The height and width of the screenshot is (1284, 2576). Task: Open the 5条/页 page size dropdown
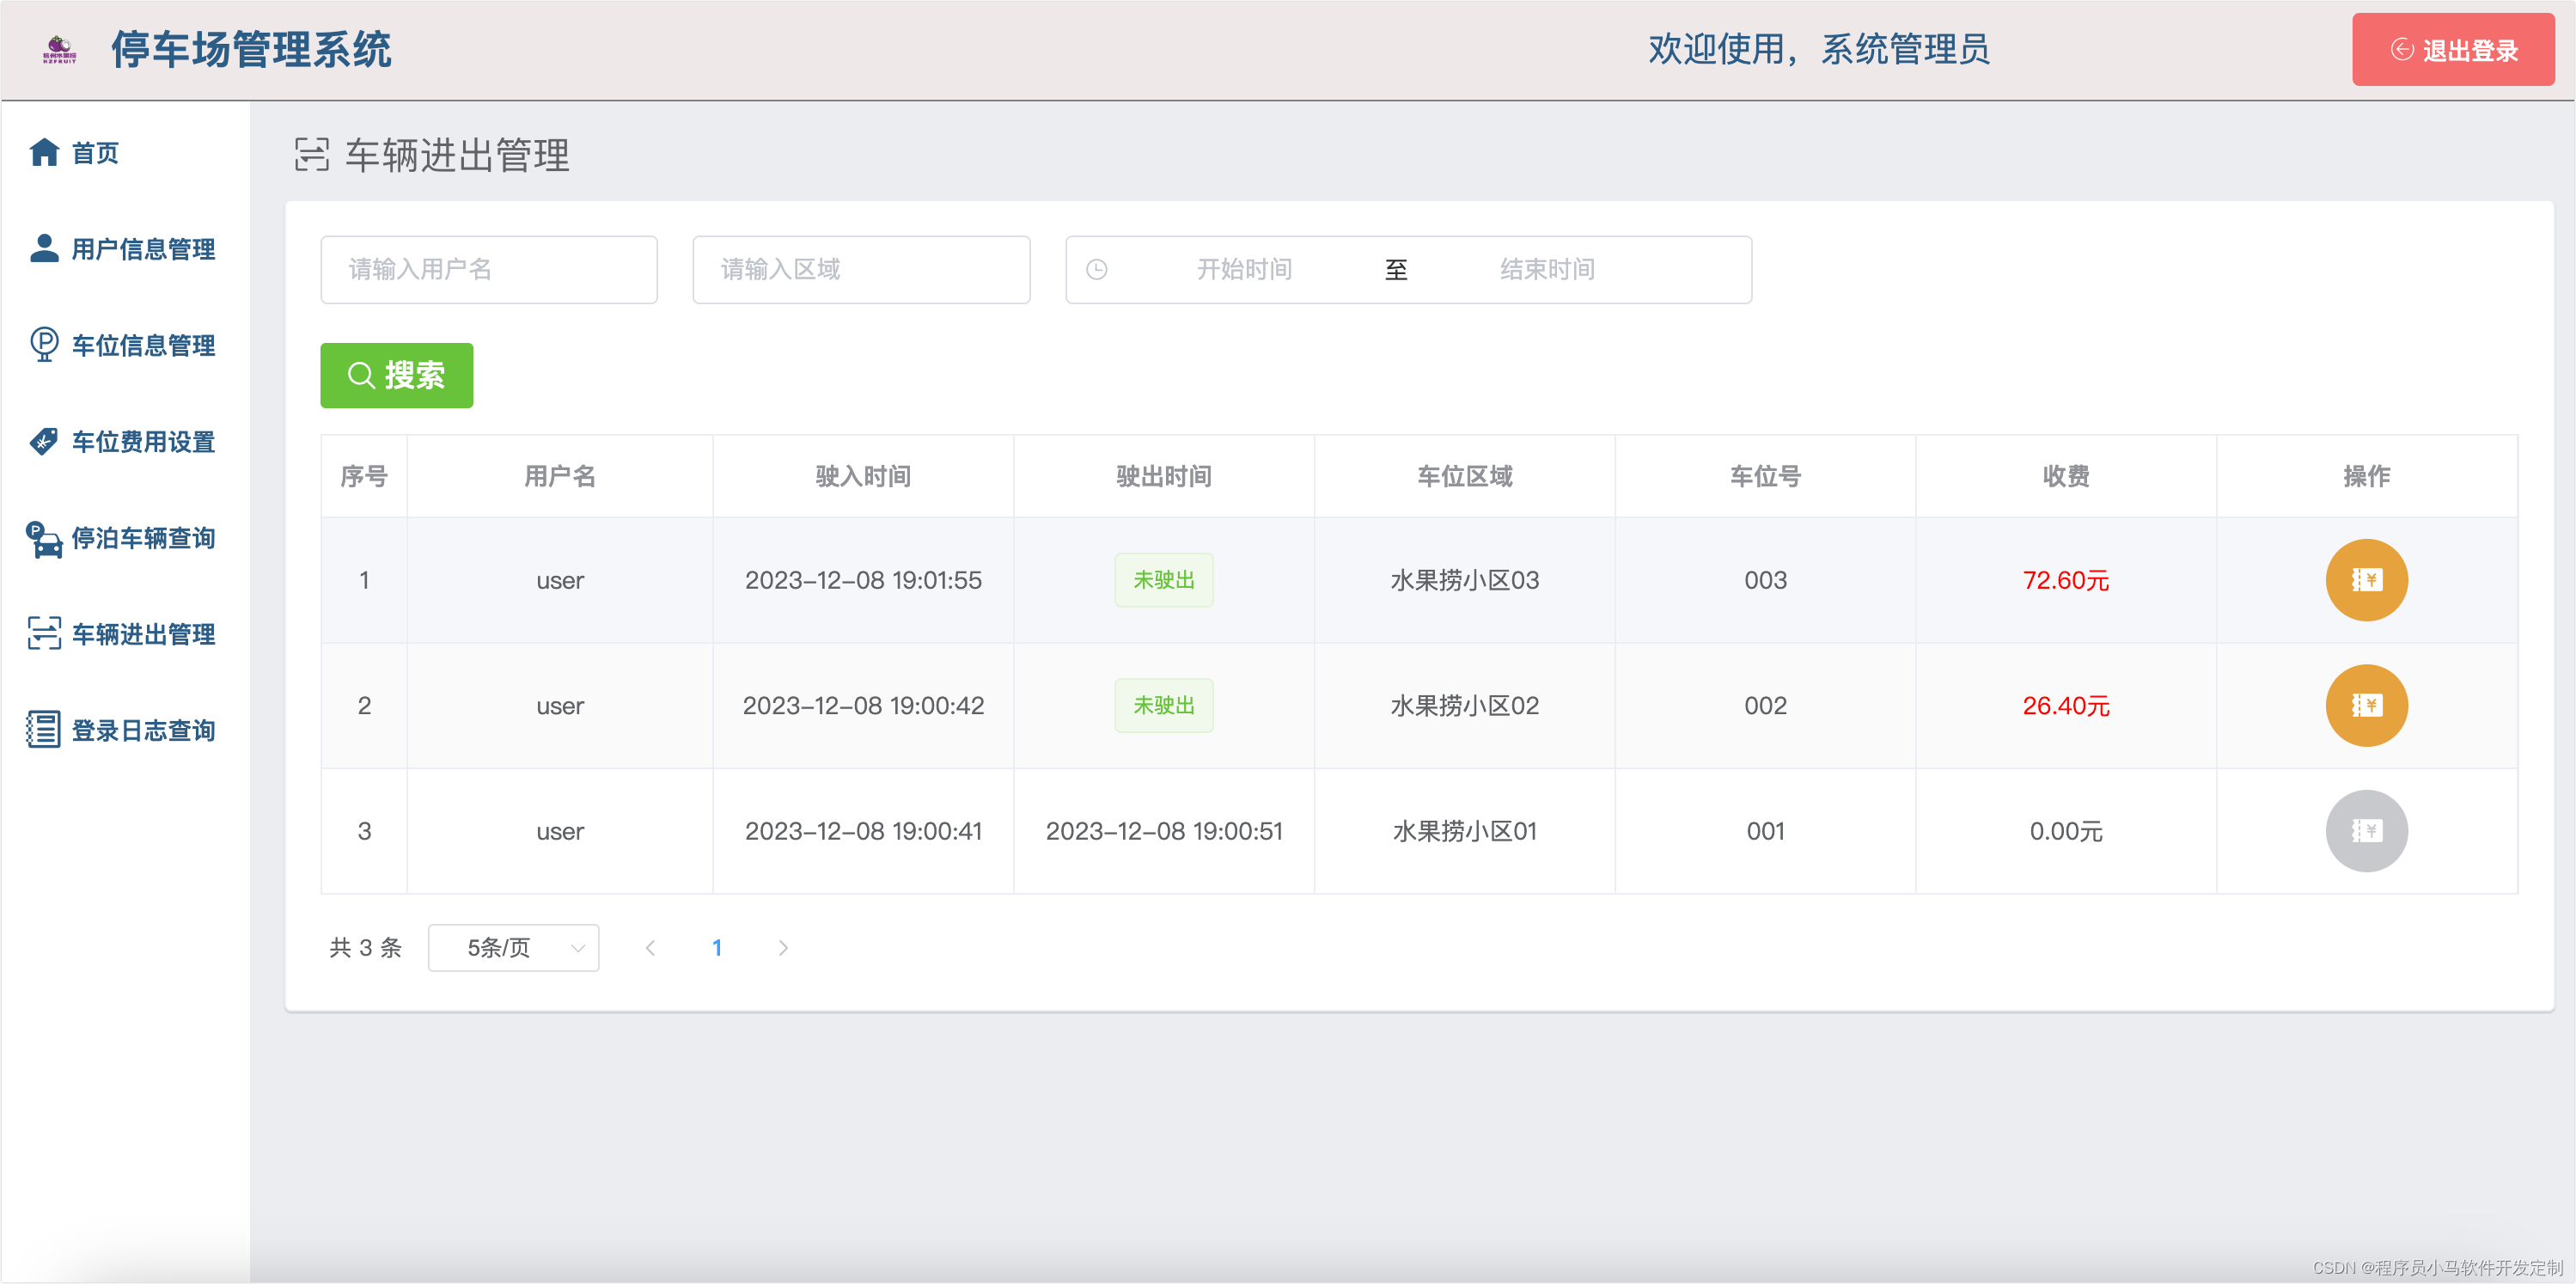coord(513,947)
